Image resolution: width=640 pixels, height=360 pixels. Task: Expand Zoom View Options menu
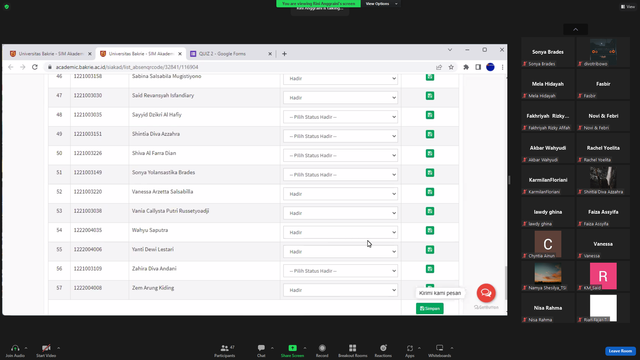click(x=381, y=4)
